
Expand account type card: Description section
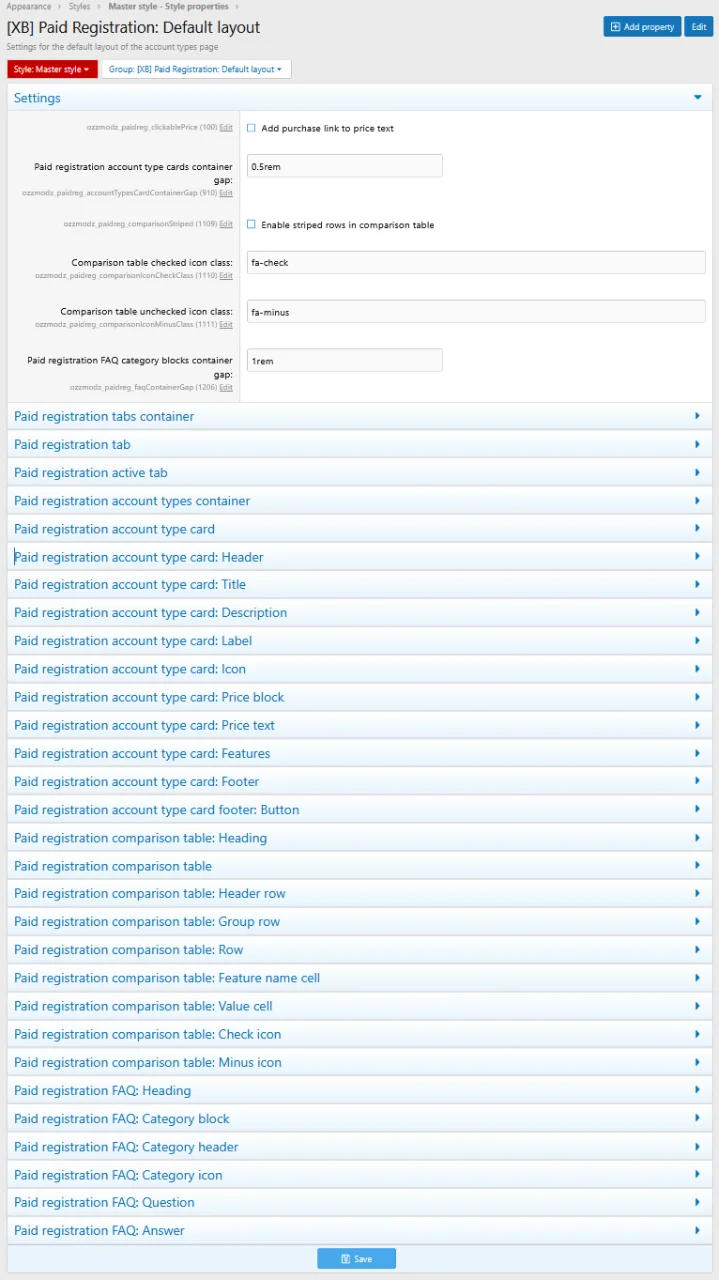pos(360,613)
